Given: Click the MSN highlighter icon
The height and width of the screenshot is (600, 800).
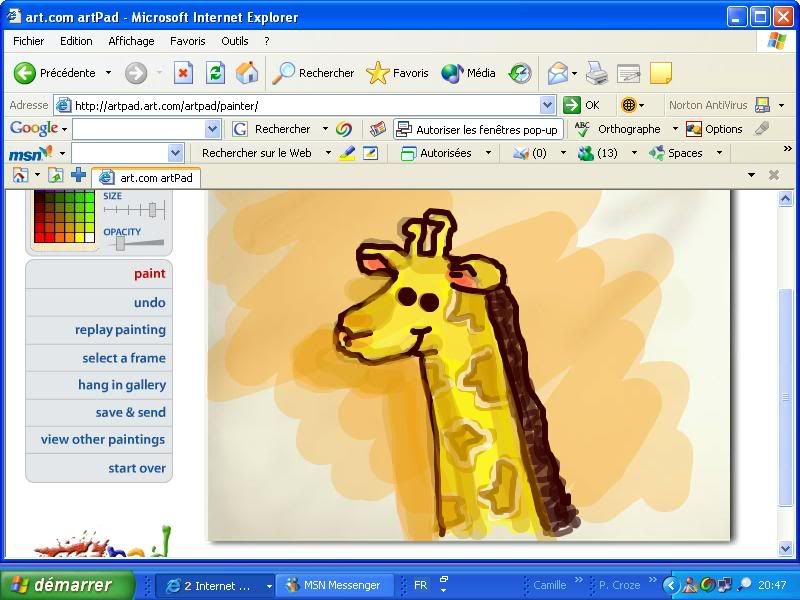Looking at the screenshot, I should coord(347,153).
